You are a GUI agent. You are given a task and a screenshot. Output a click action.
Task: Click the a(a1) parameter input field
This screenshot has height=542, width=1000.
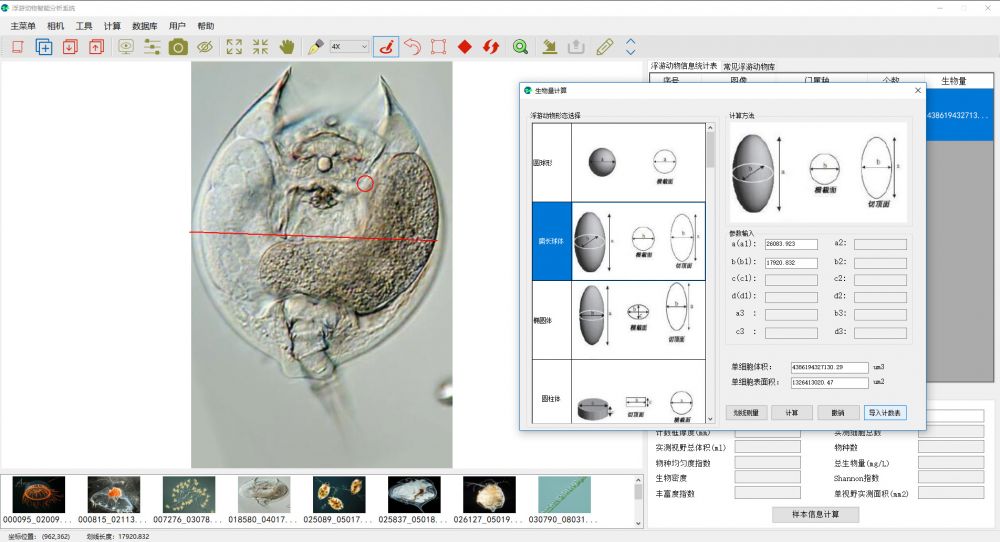click(790, 244)
